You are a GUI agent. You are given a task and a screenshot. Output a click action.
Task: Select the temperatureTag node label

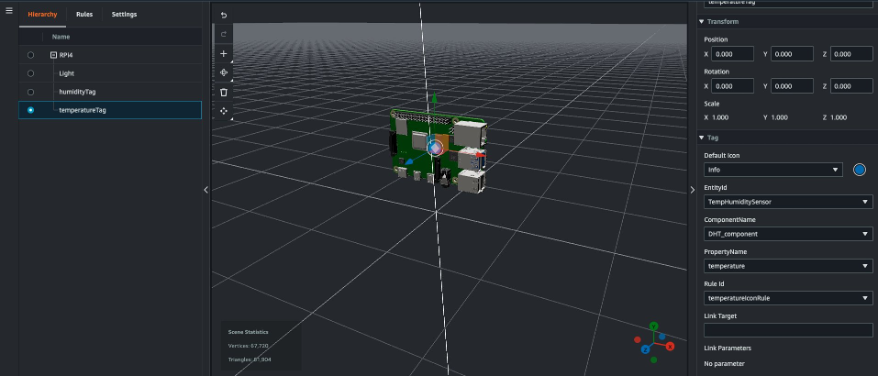pyautogui.click(x=82, y=110)
